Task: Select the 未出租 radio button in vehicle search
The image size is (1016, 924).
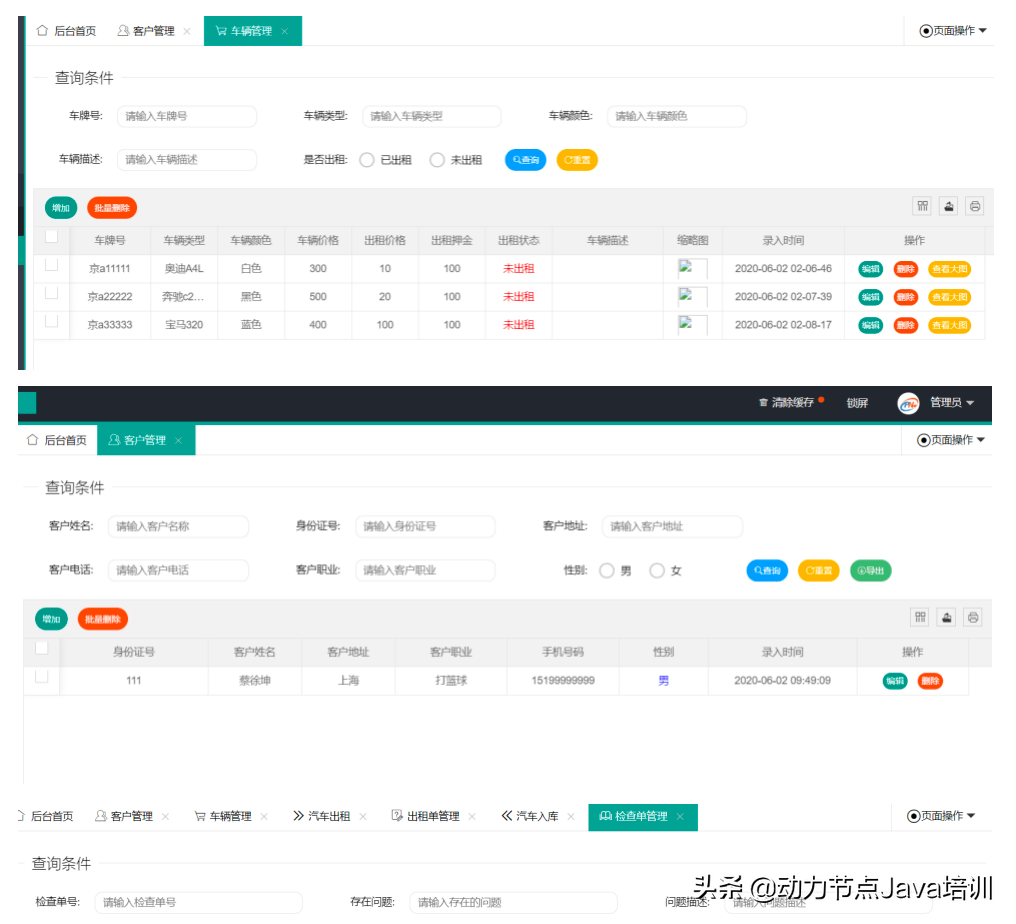Action: coord(437,159)
